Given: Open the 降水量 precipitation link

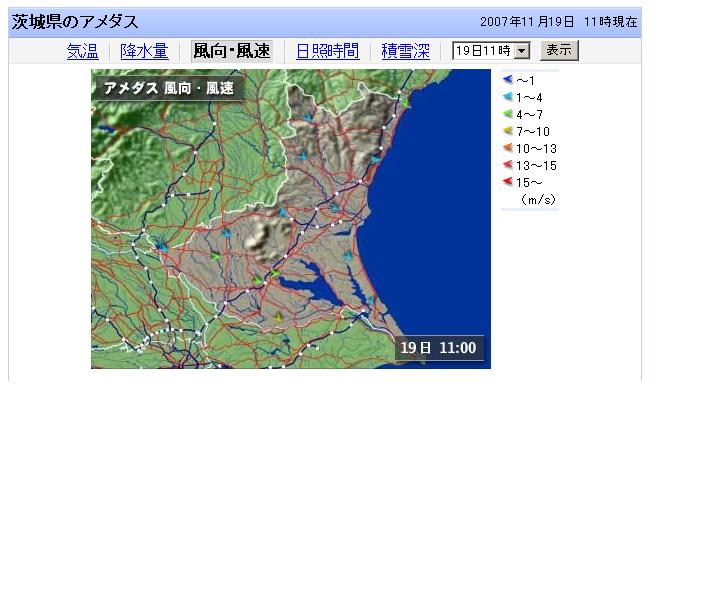Looking at the screenshot, I should click(x=144, y=51).
